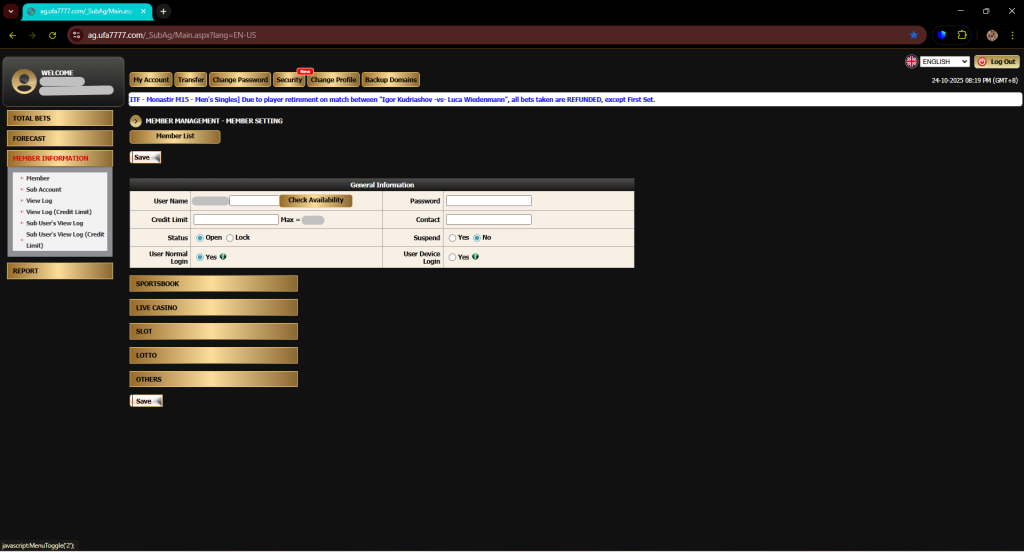Viewport: 1024px width, 552px height.
Task: Reload the page with the refresh icon
Action: (52, 35)
